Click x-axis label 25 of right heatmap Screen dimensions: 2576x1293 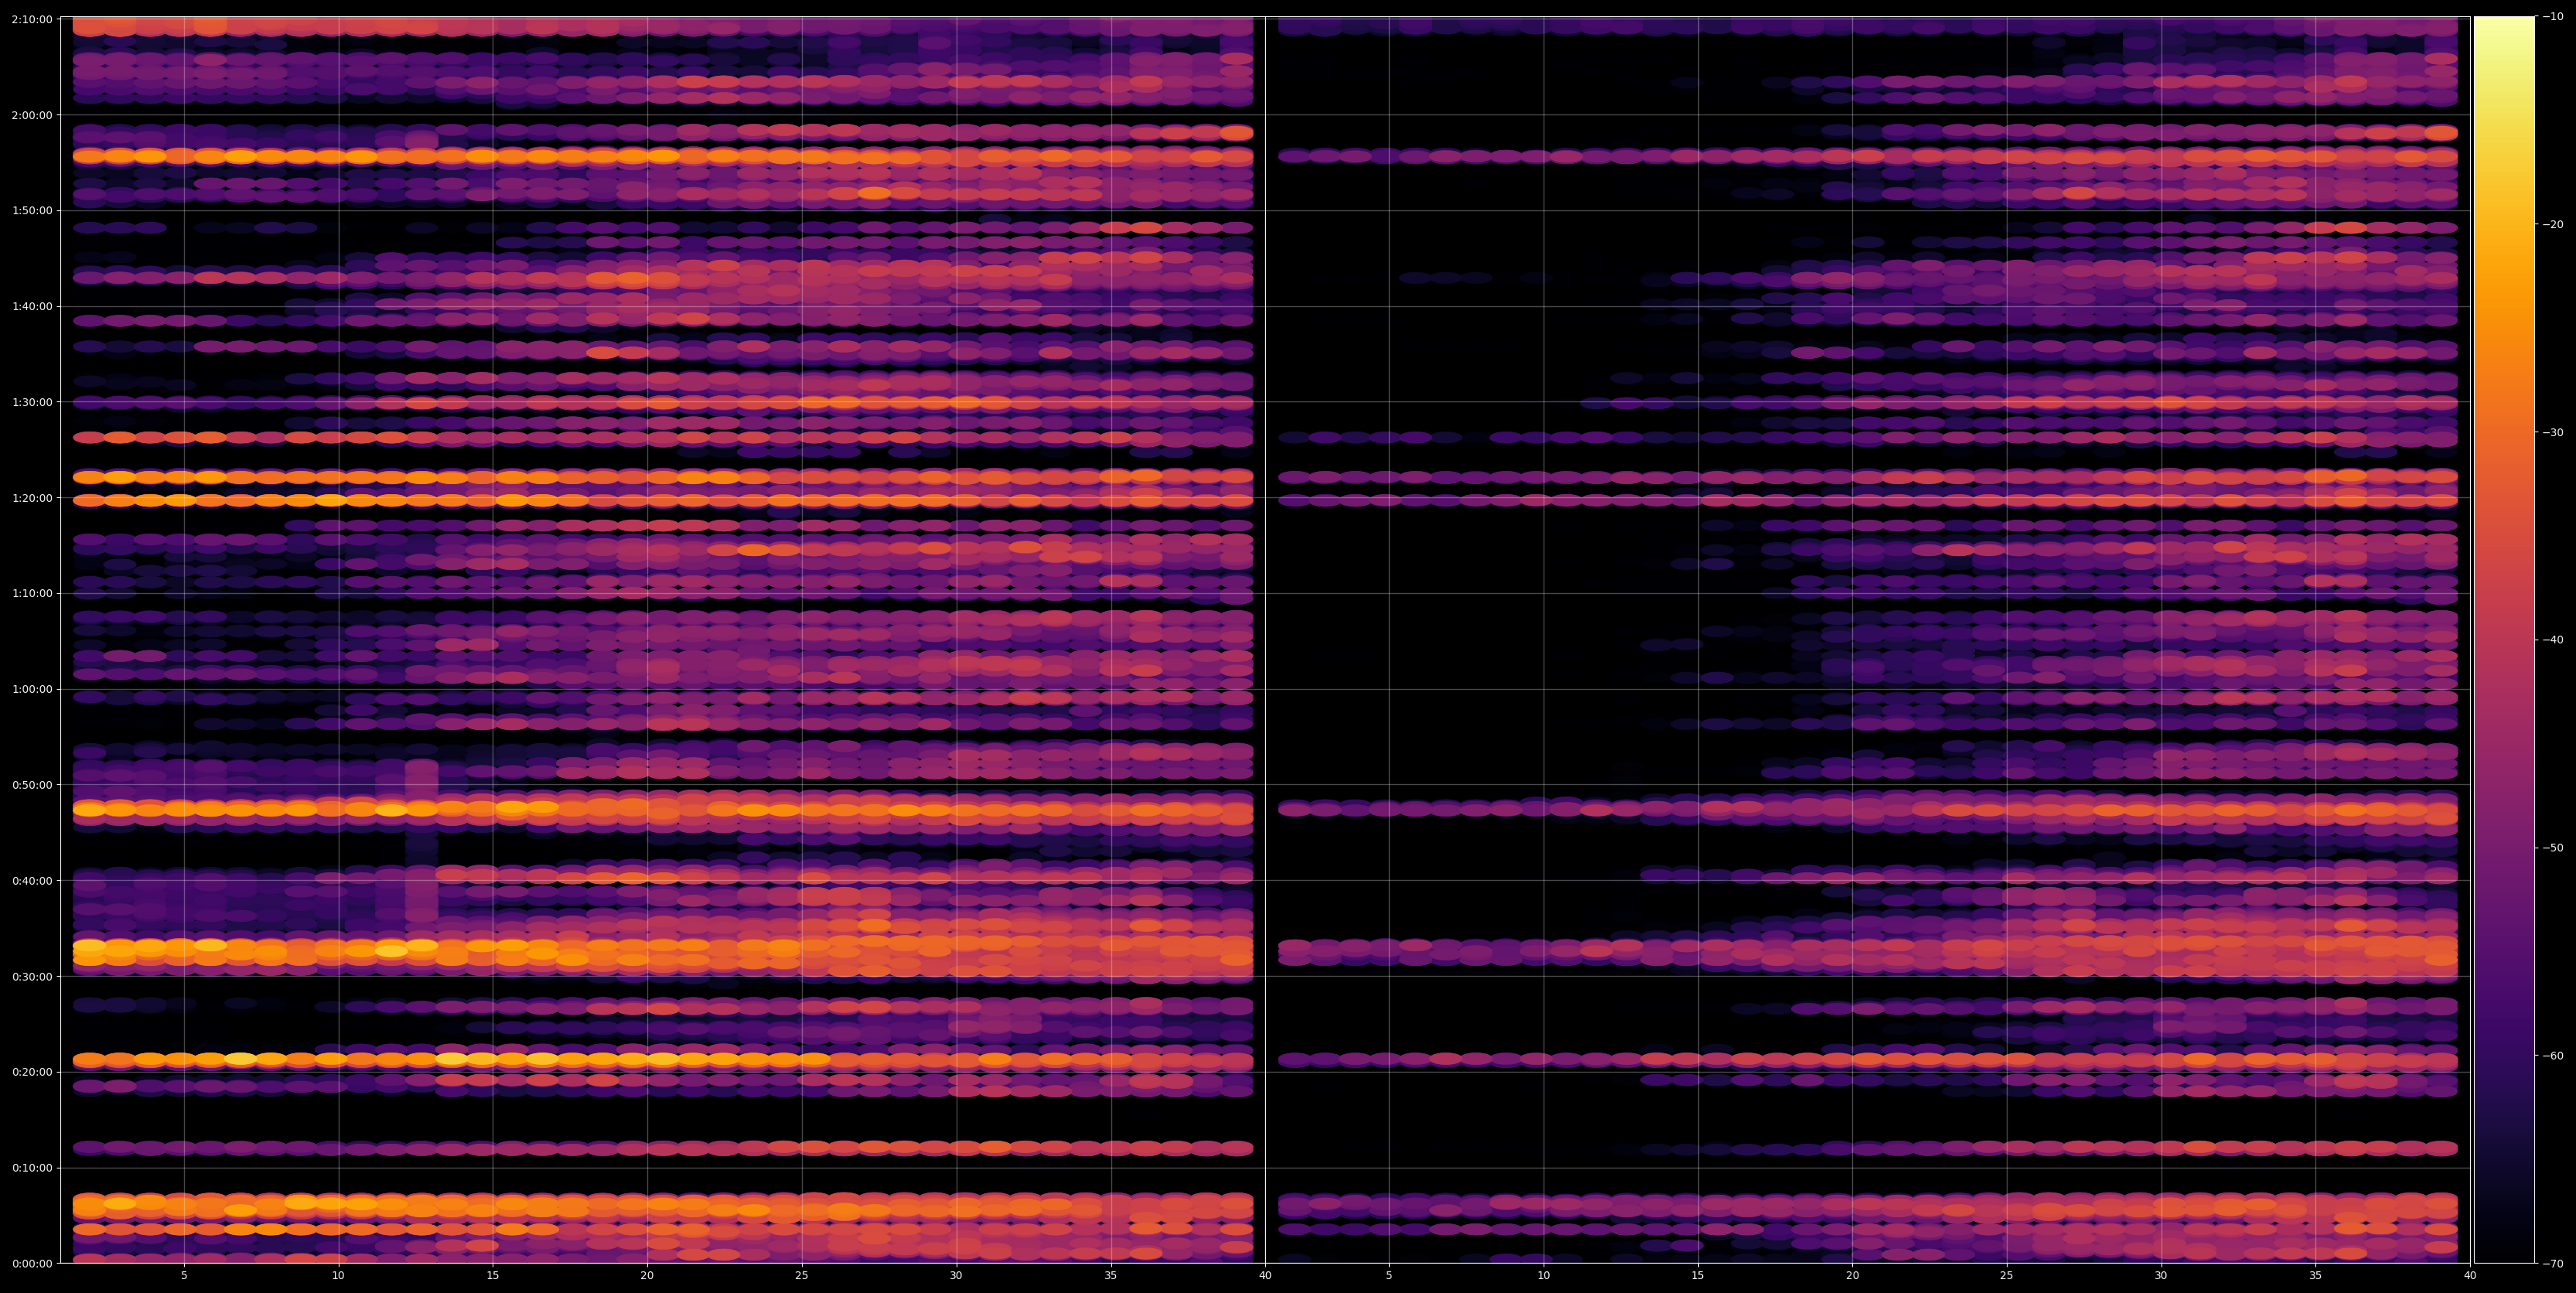click(2007, 1276)
